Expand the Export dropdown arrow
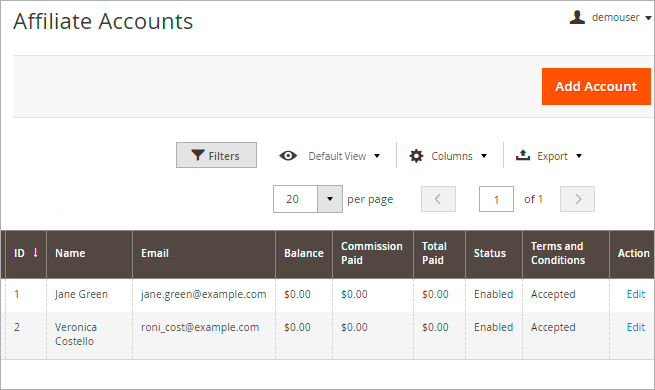This screenshot has height=390, width=655. pos(579,156)
